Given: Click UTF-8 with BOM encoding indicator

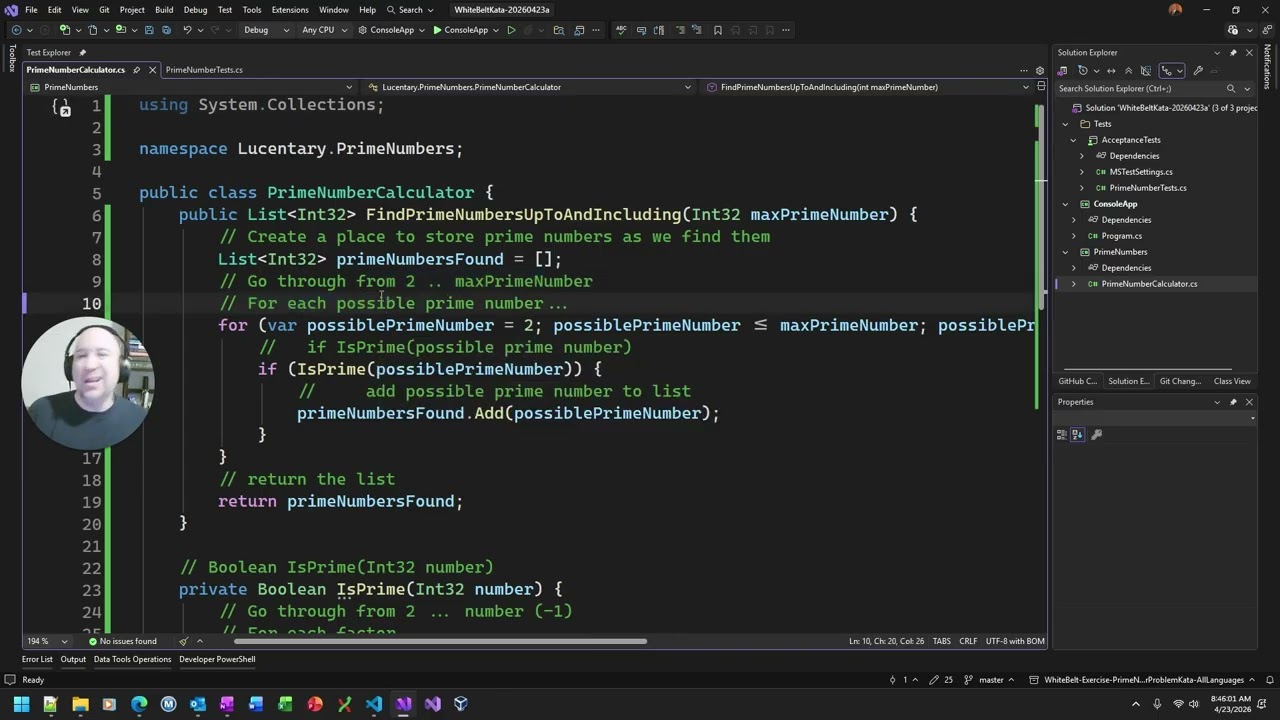Looking at the screenshot, I should point(1015,641).
